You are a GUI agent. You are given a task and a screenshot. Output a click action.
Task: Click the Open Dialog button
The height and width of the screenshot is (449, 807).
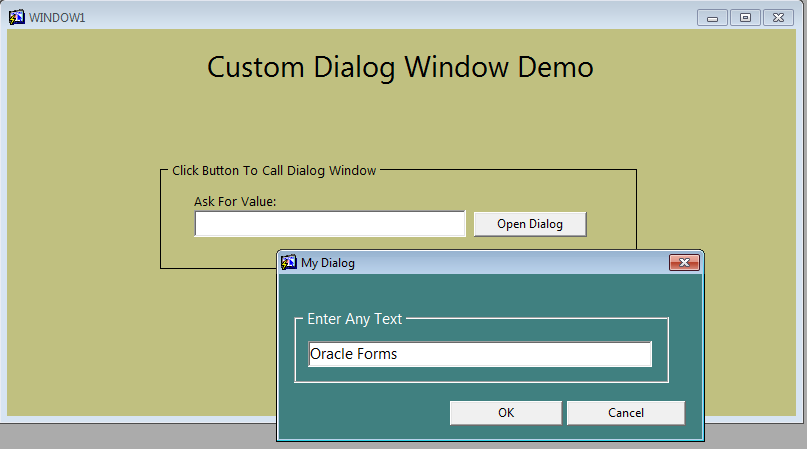click(x=530, y=224)
